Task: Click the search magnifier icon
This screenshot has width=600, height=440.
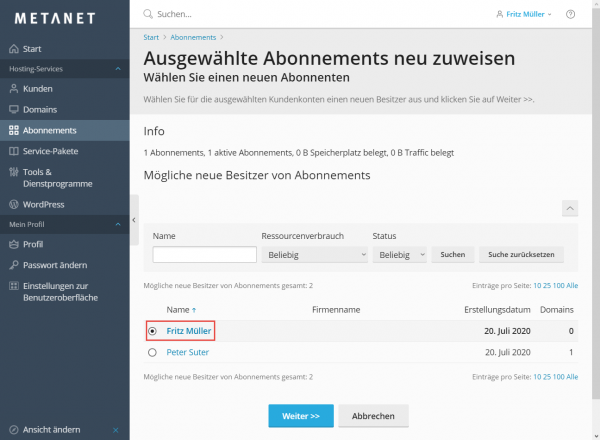Action: 149,15
